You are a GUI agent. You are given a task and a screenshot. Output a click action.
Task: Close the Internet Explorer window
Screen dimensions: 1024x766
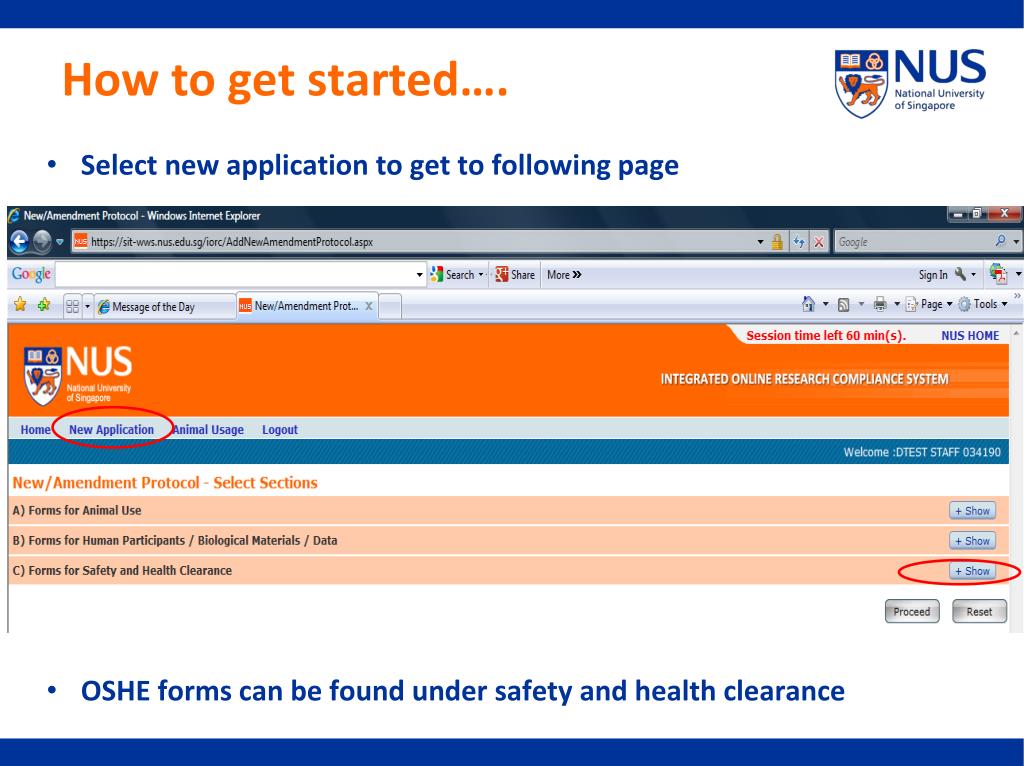(1004, 214)
